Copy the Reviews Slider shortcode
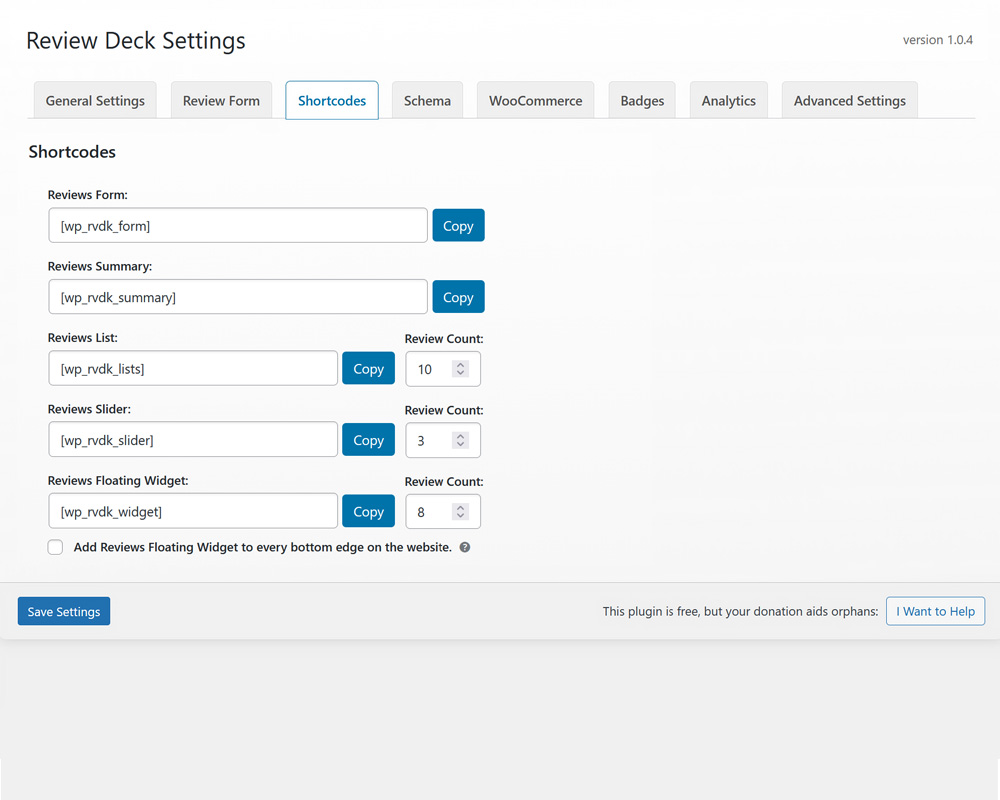This screenshot has width=1000, height=800. click(368, 440)
